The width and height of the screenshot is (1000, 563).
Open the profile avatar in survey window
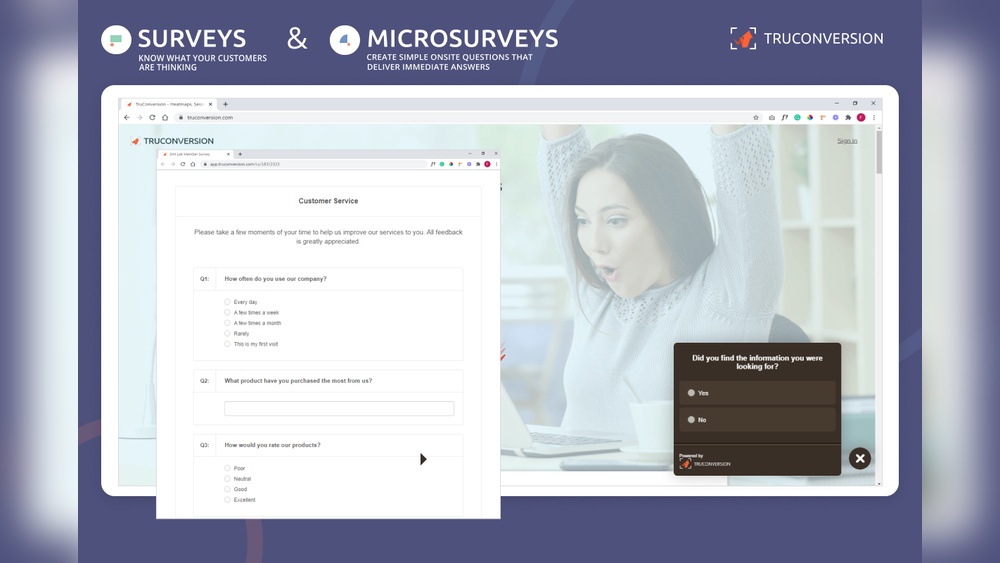(487, 165)
